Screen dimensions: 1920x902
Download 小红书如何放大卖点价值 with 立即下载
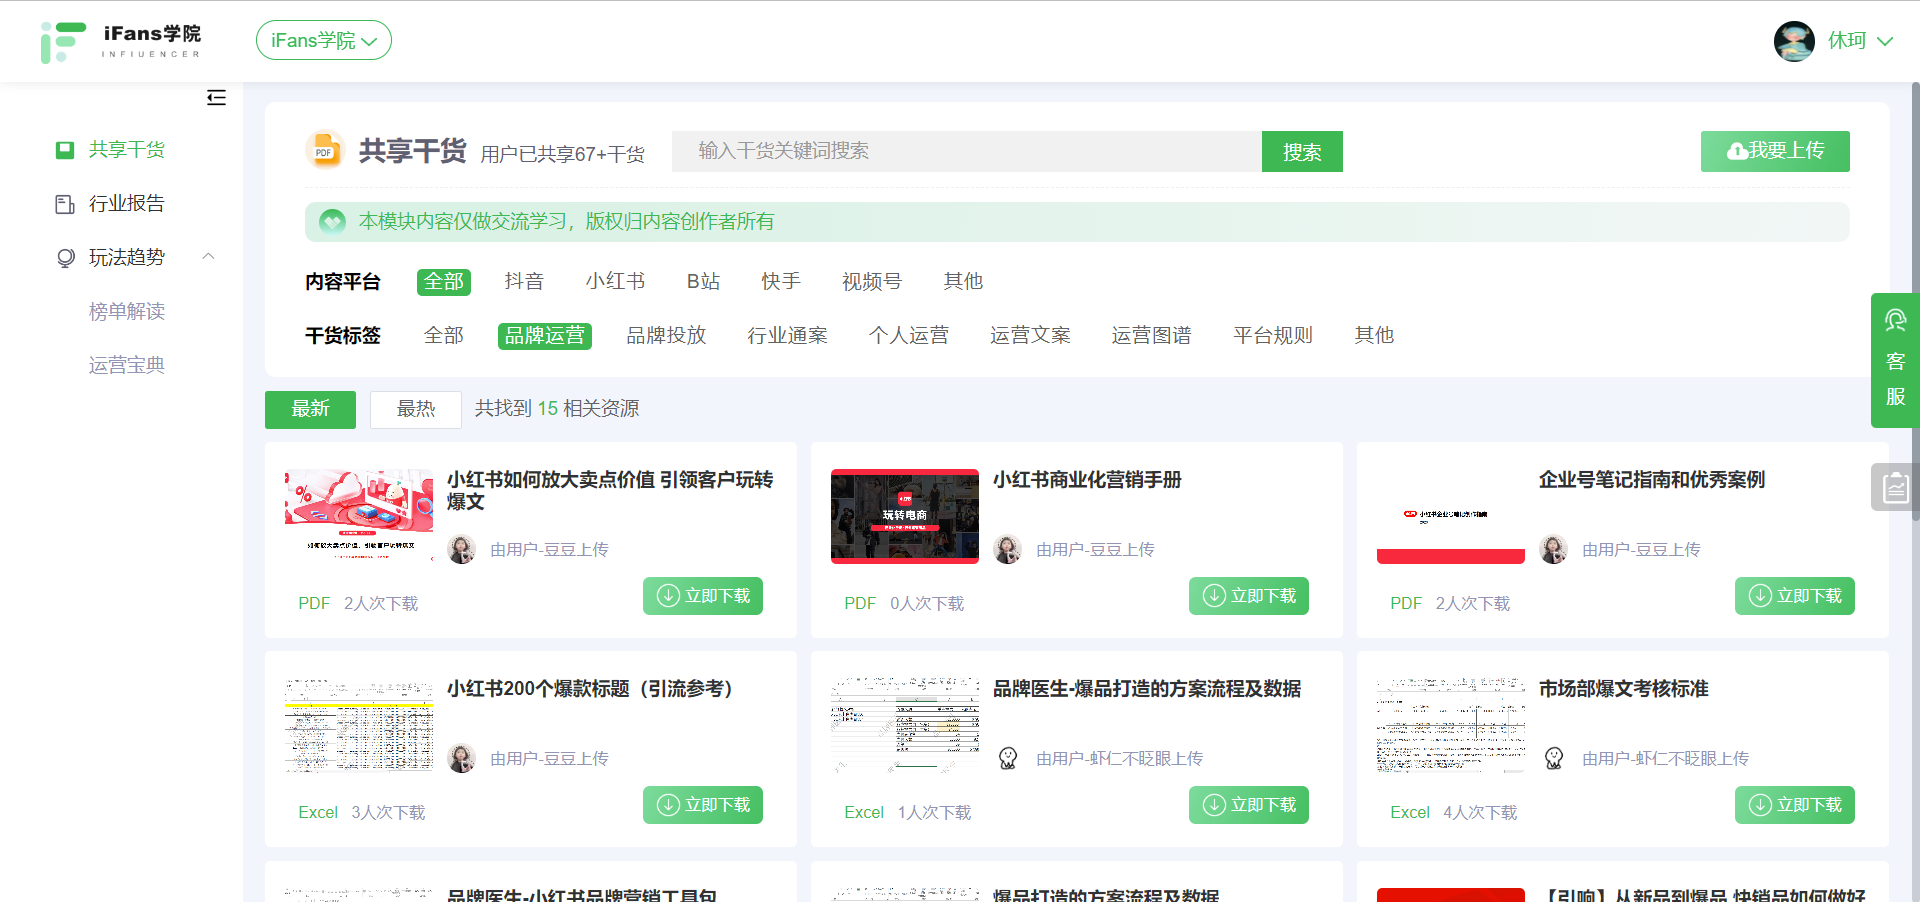coord(703,596)
